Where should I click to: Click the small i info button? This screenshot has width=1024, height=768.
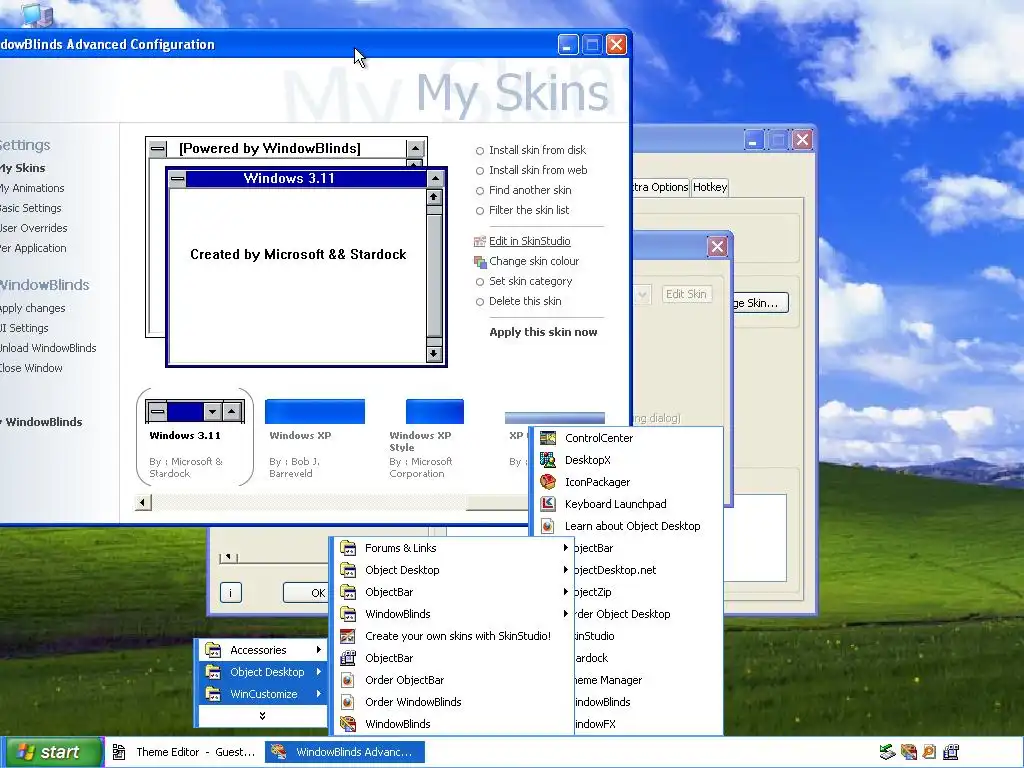tap(231, 593)
